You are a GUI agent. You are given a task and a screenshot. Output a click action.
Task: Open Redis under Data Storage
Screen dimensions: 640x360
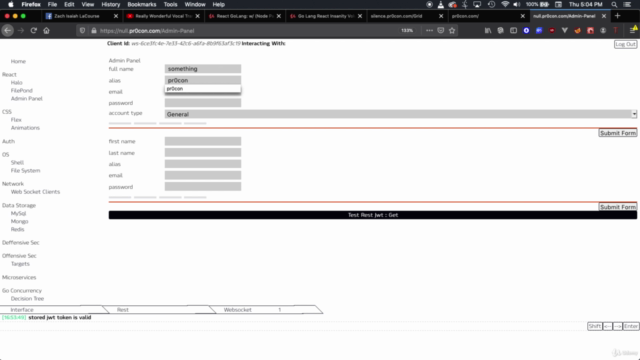[18, 229]
